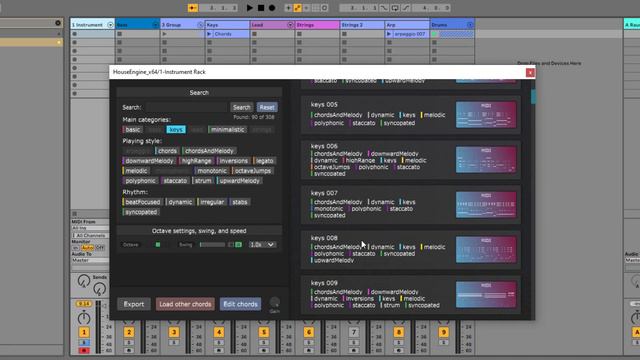Adjust the Gain knob in HouseEngine

pyautogui.click(x=275, y=302)
